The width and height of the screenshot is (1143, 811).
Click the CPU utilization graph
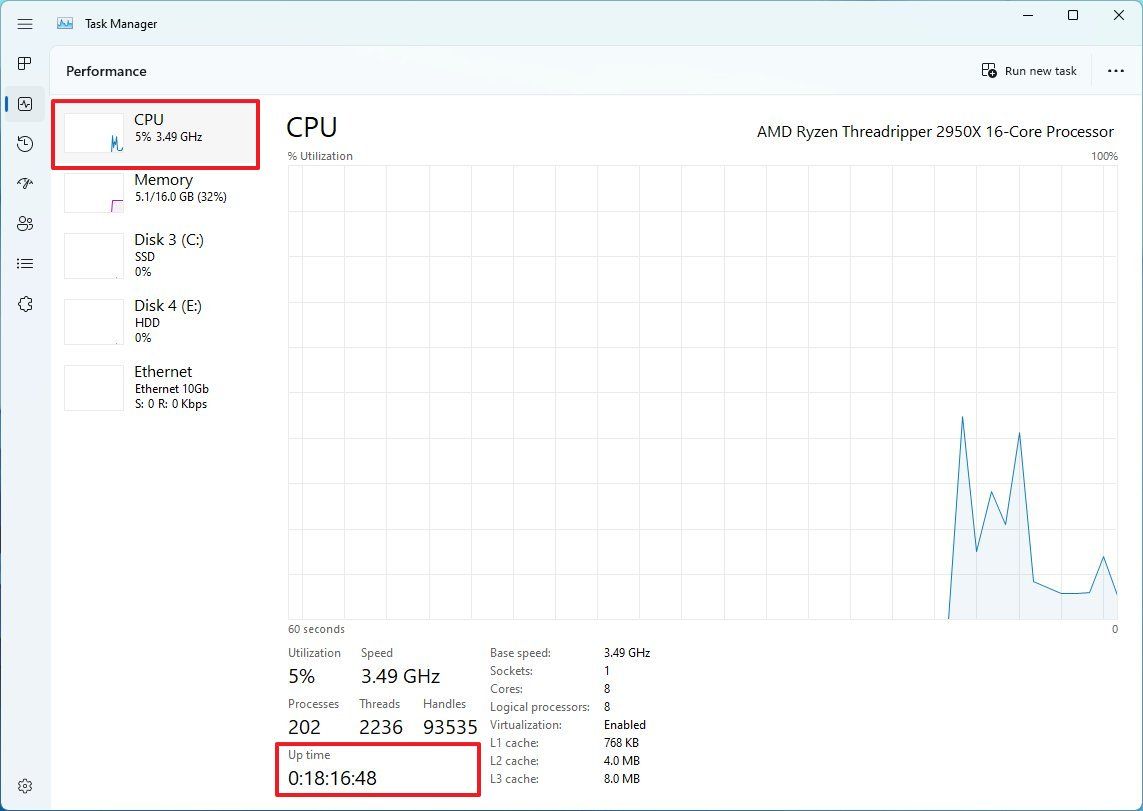point(703,392)
